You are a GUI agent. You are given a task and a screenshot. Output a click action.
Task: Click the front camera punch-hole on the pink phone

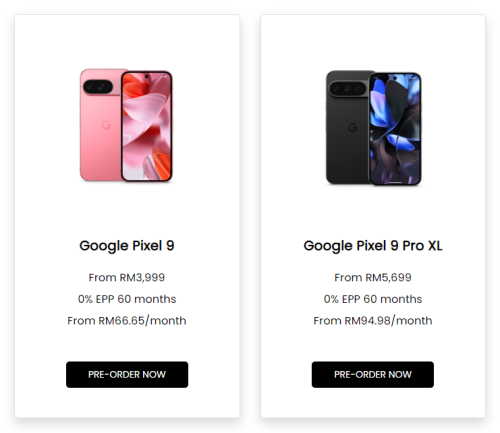pos(147,77)
